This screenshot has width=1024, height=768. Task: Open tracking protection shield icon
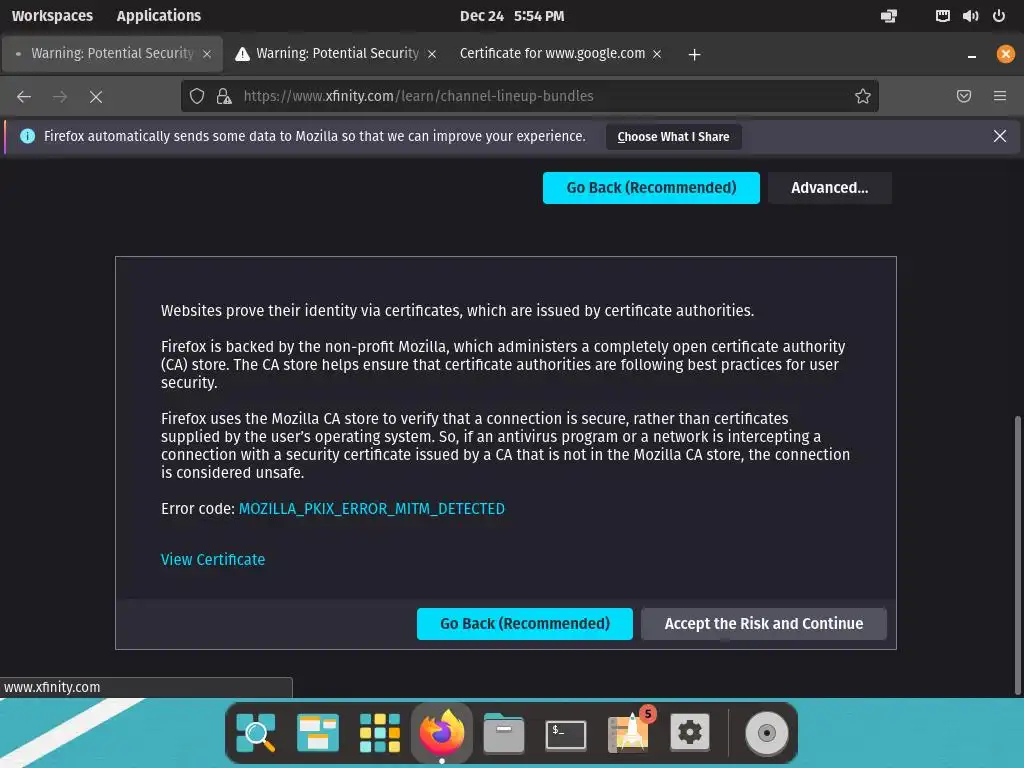point(197,97)
